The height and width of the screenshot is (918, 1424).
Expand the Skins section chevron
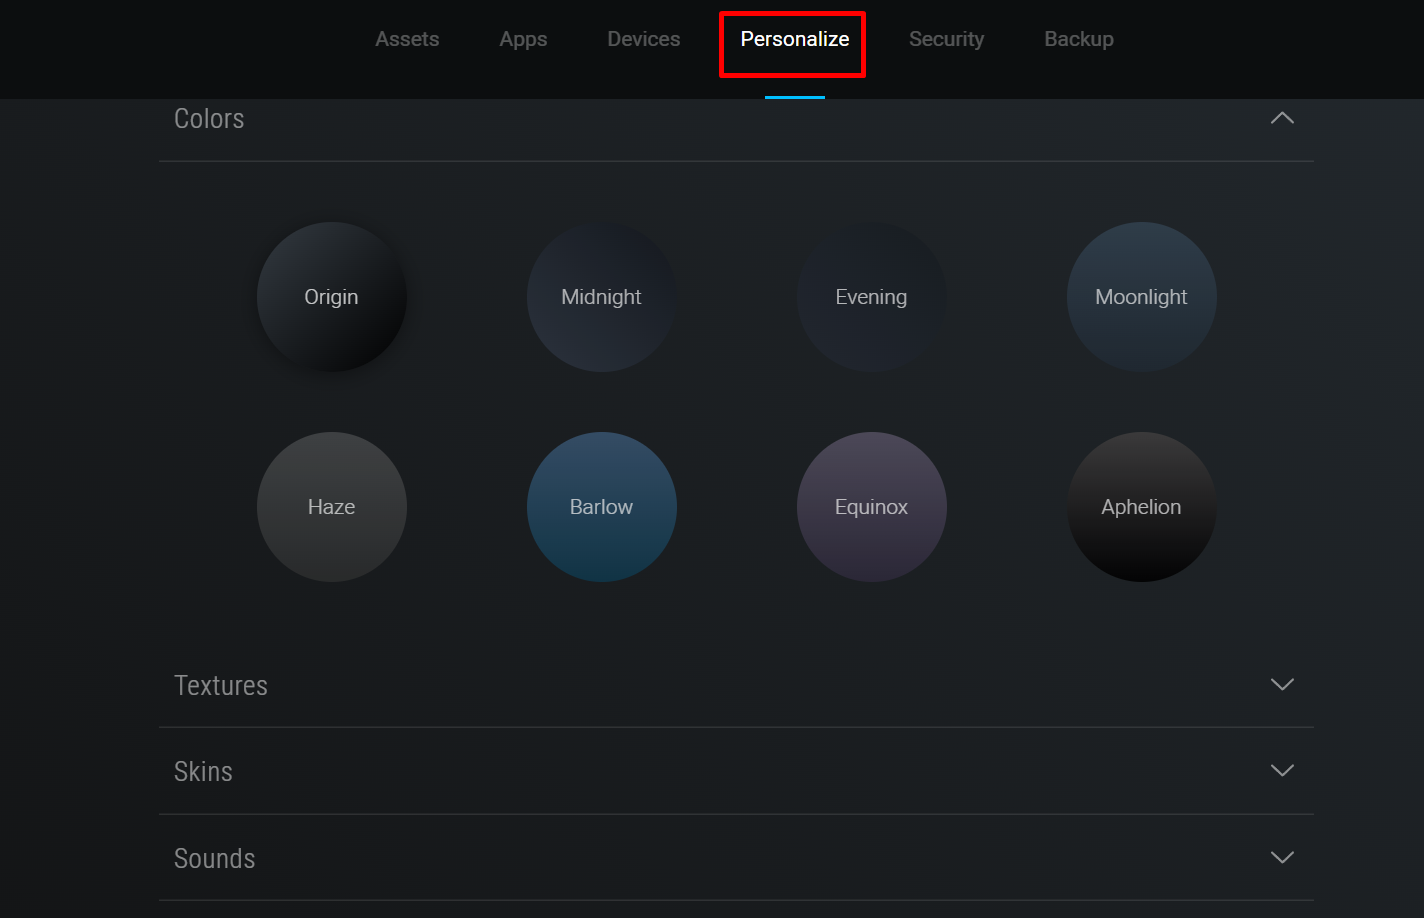pyautogui.click(x=1281, y=770)
